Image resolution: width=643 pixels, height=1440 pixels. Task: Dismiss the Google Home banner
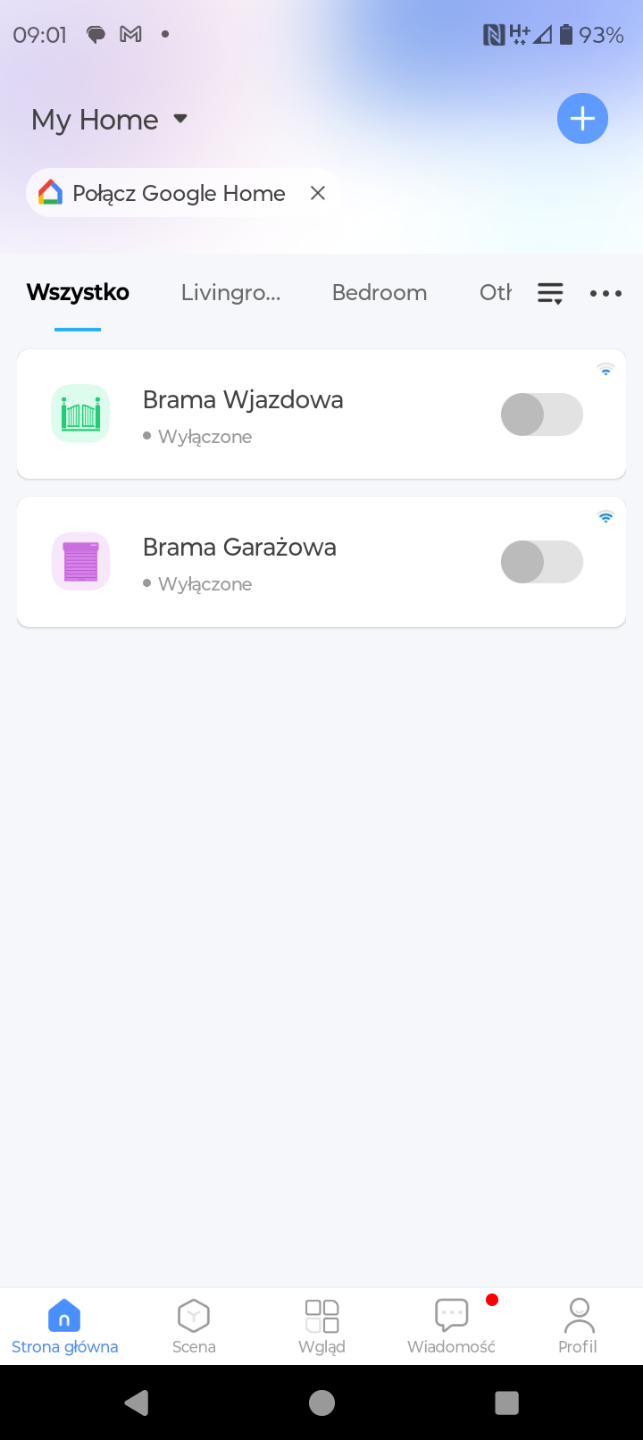[318, 193]
